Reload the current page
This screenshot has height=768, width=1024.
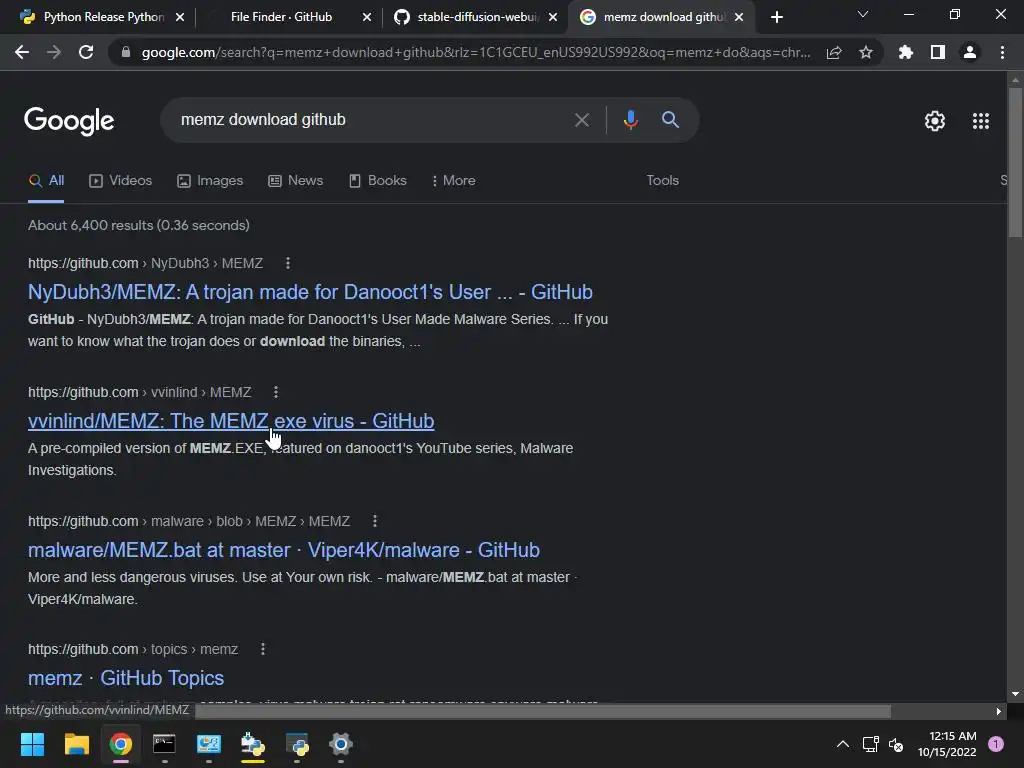click(86, 52)
